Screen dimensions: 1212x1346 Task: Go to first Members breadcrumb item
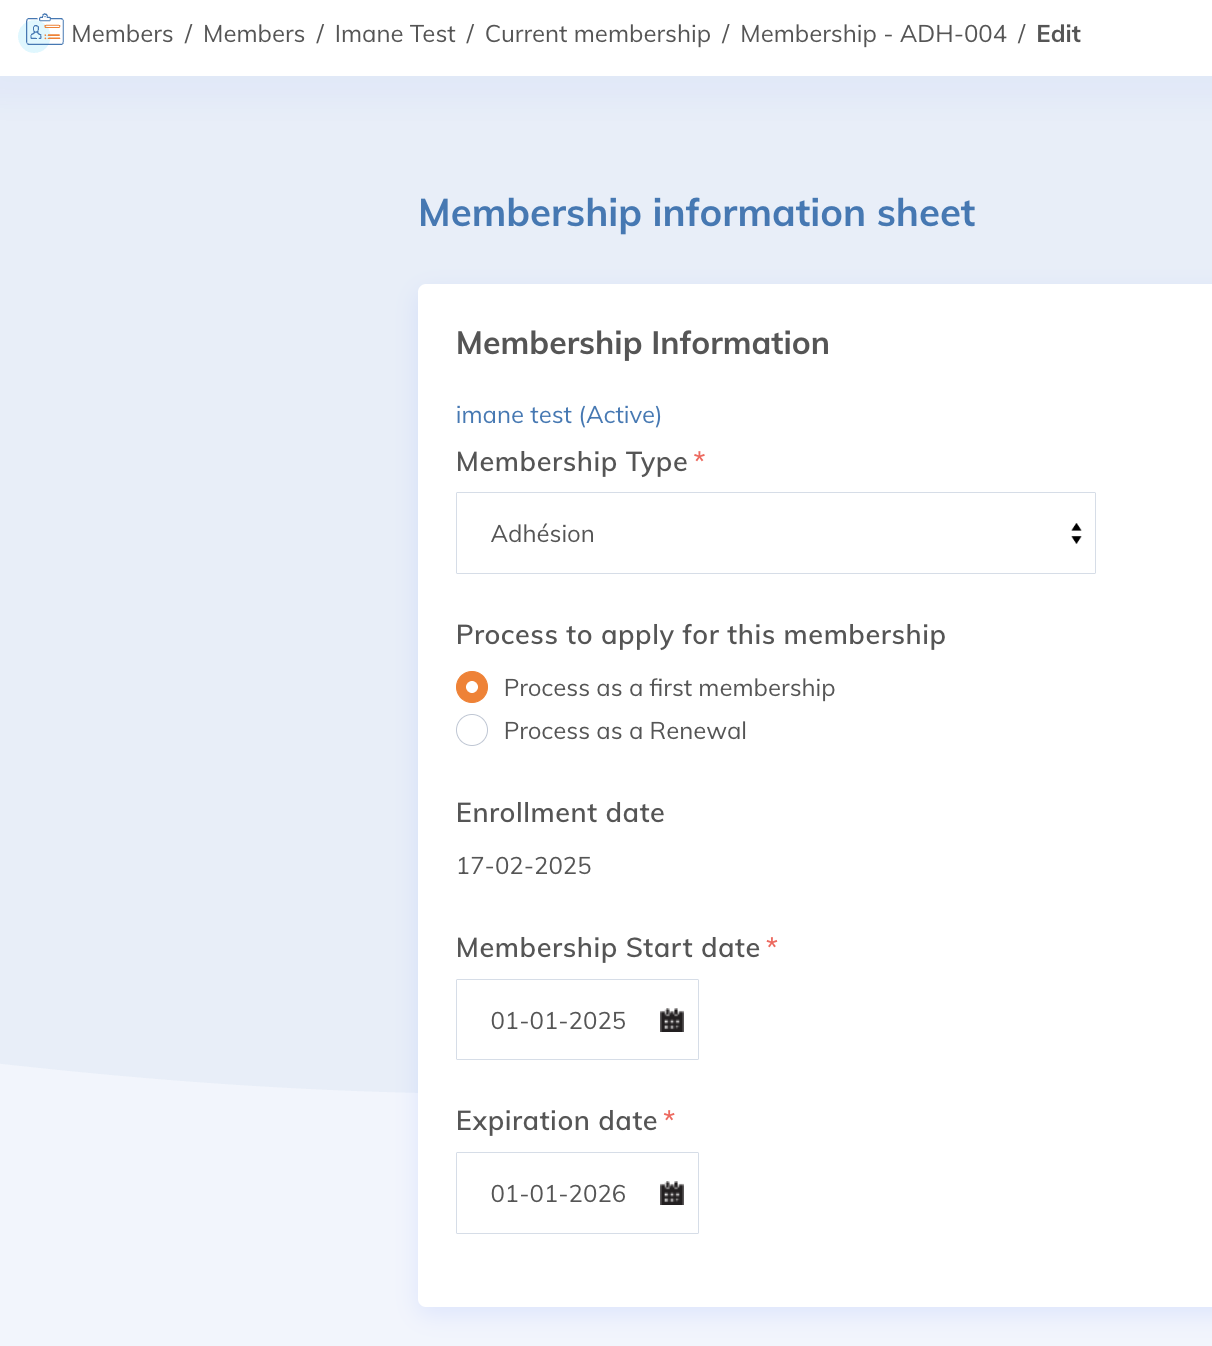click(122, 34)
